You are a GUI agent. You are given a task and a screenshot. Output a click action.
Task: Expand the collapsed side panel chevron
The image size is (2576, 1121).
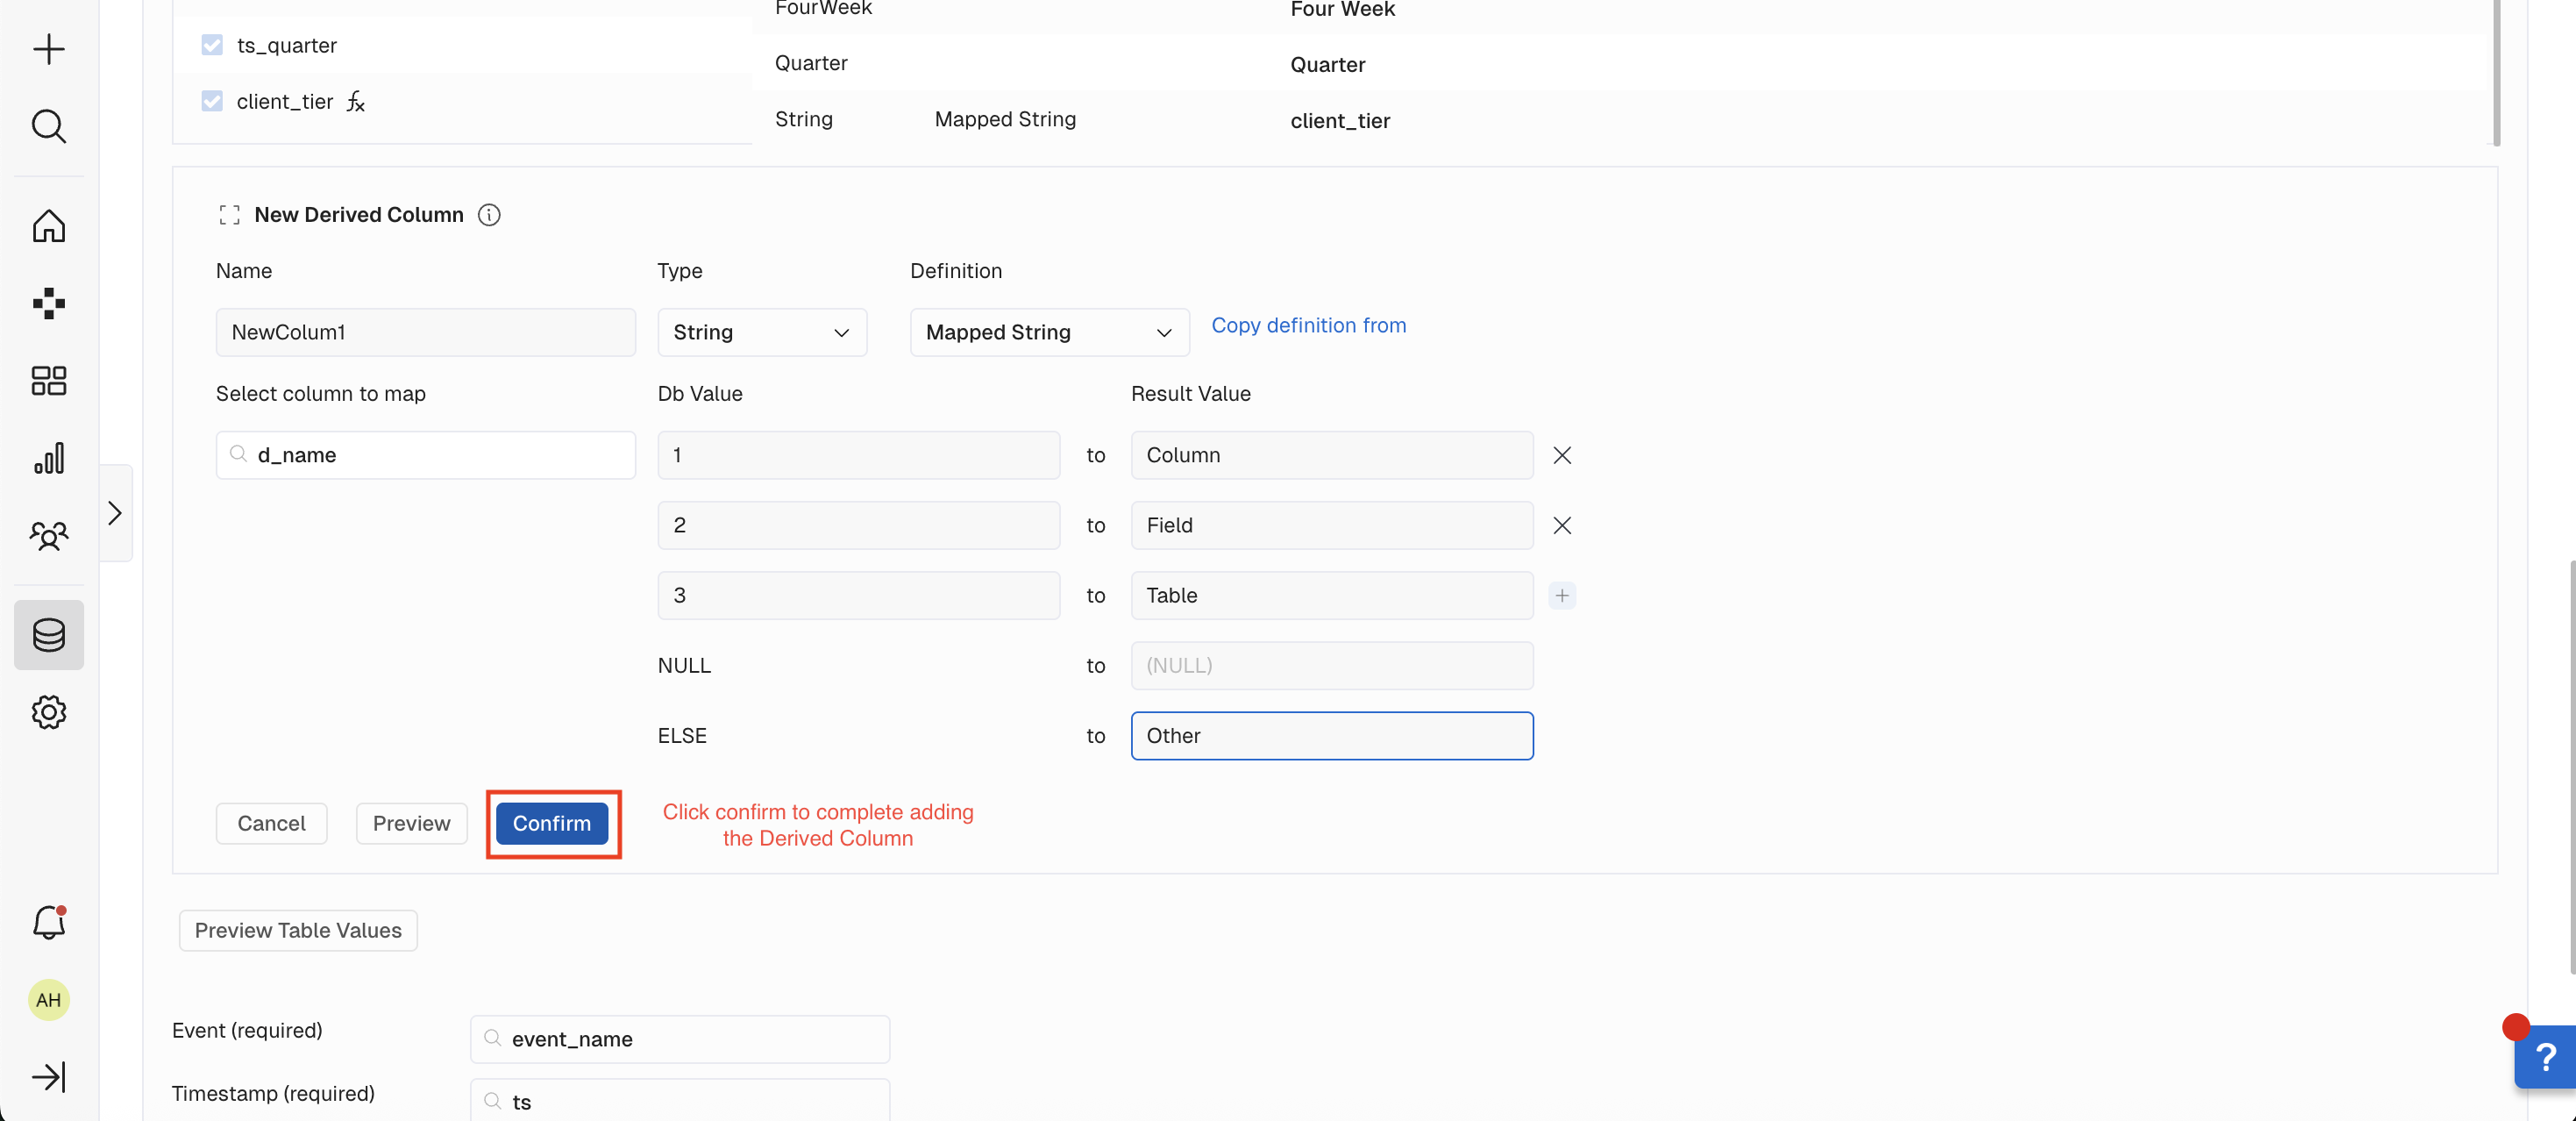[x=115, y=513]
